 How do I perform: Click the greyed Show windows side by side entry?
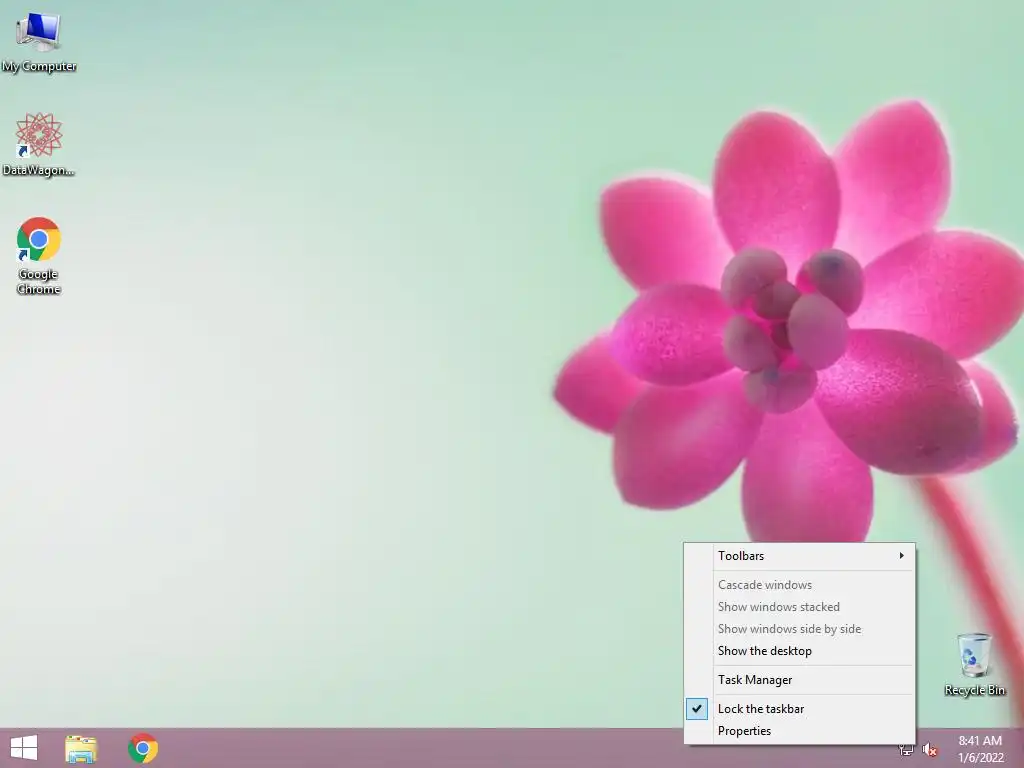(x=800, y=629)
